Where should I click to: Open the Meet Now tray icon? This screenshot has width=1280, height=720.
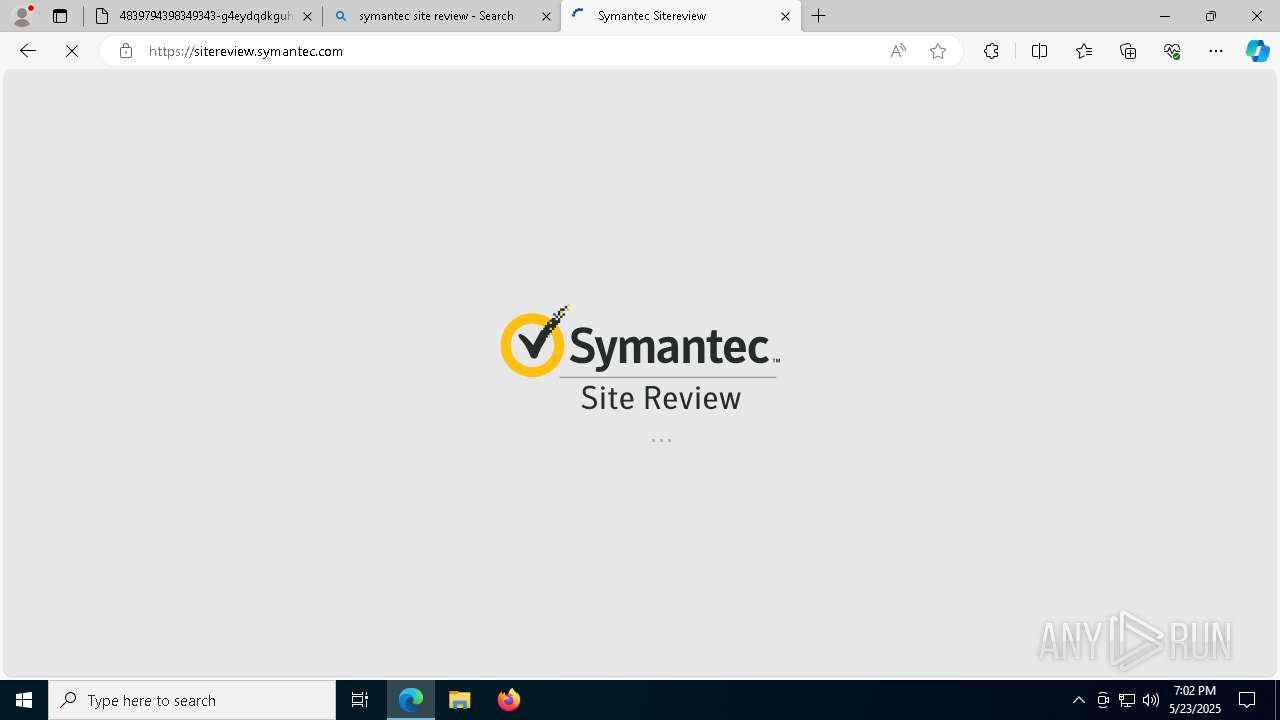pyautogui.click(x=1103, y=700)
